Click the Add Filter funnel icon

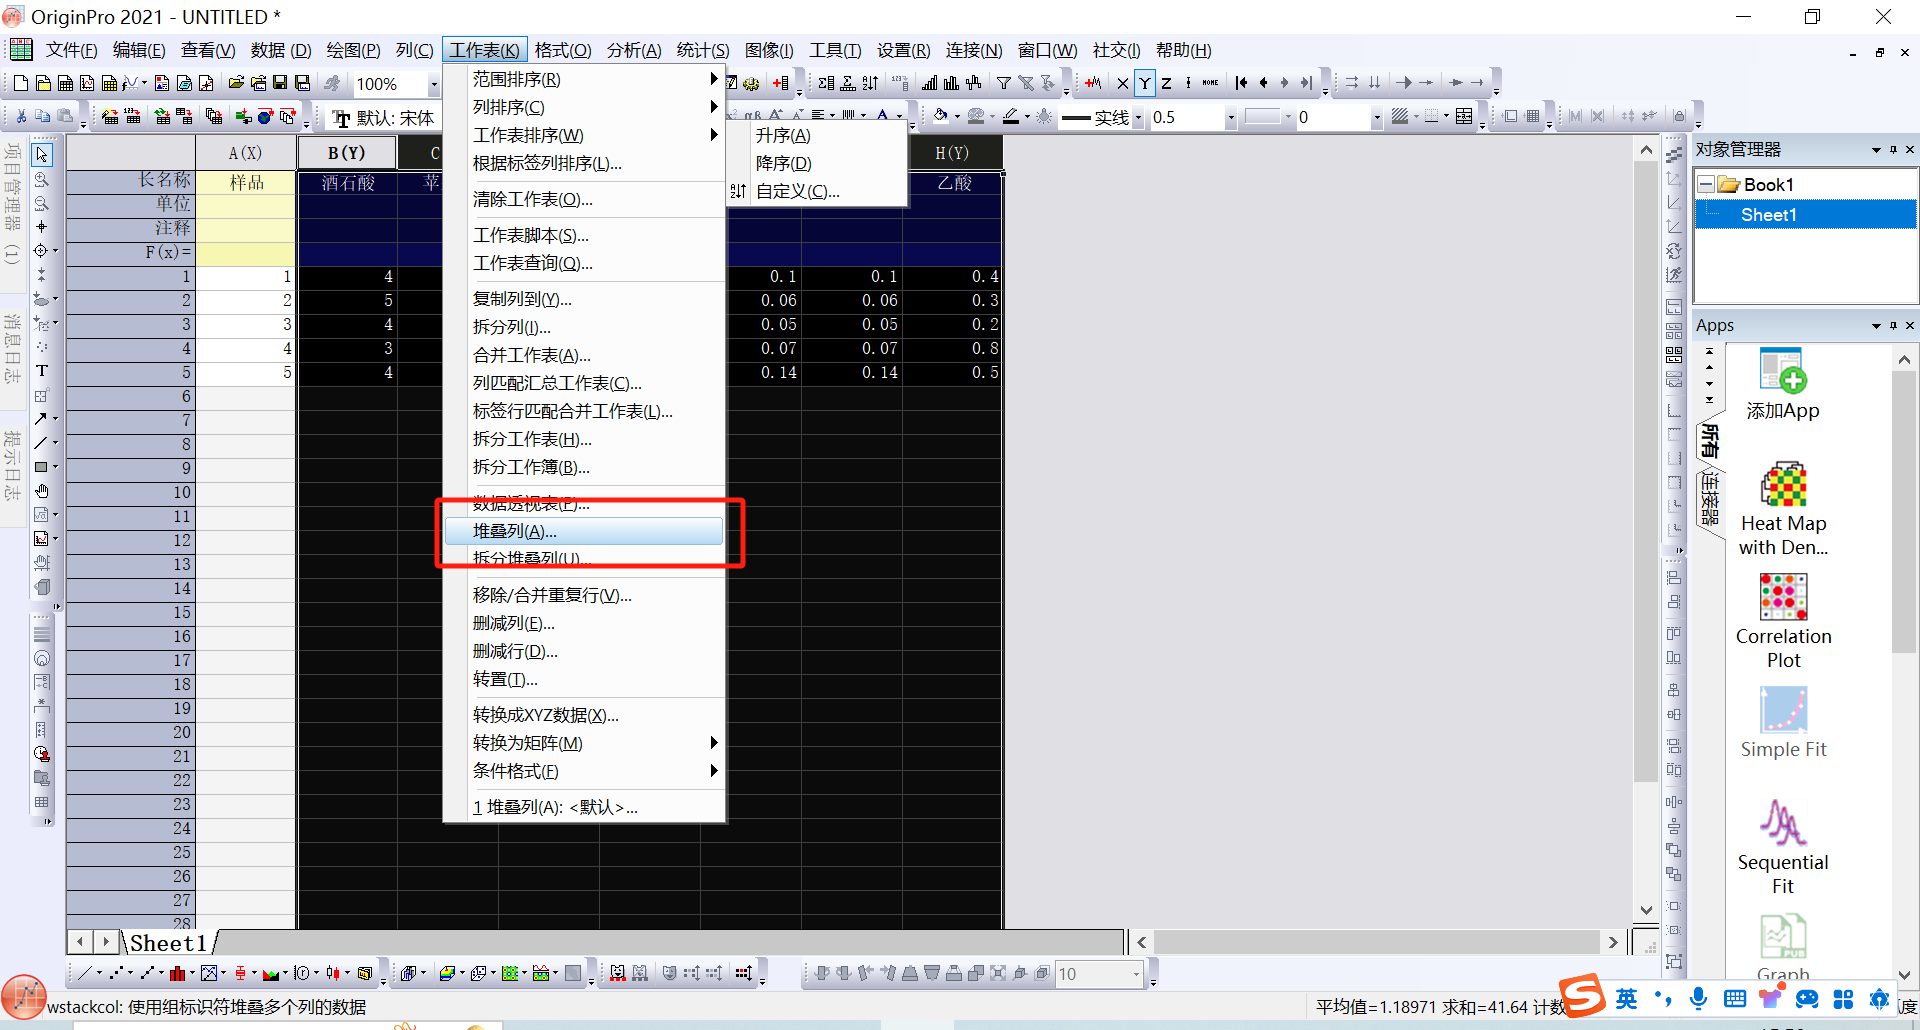pos(1003,83)
